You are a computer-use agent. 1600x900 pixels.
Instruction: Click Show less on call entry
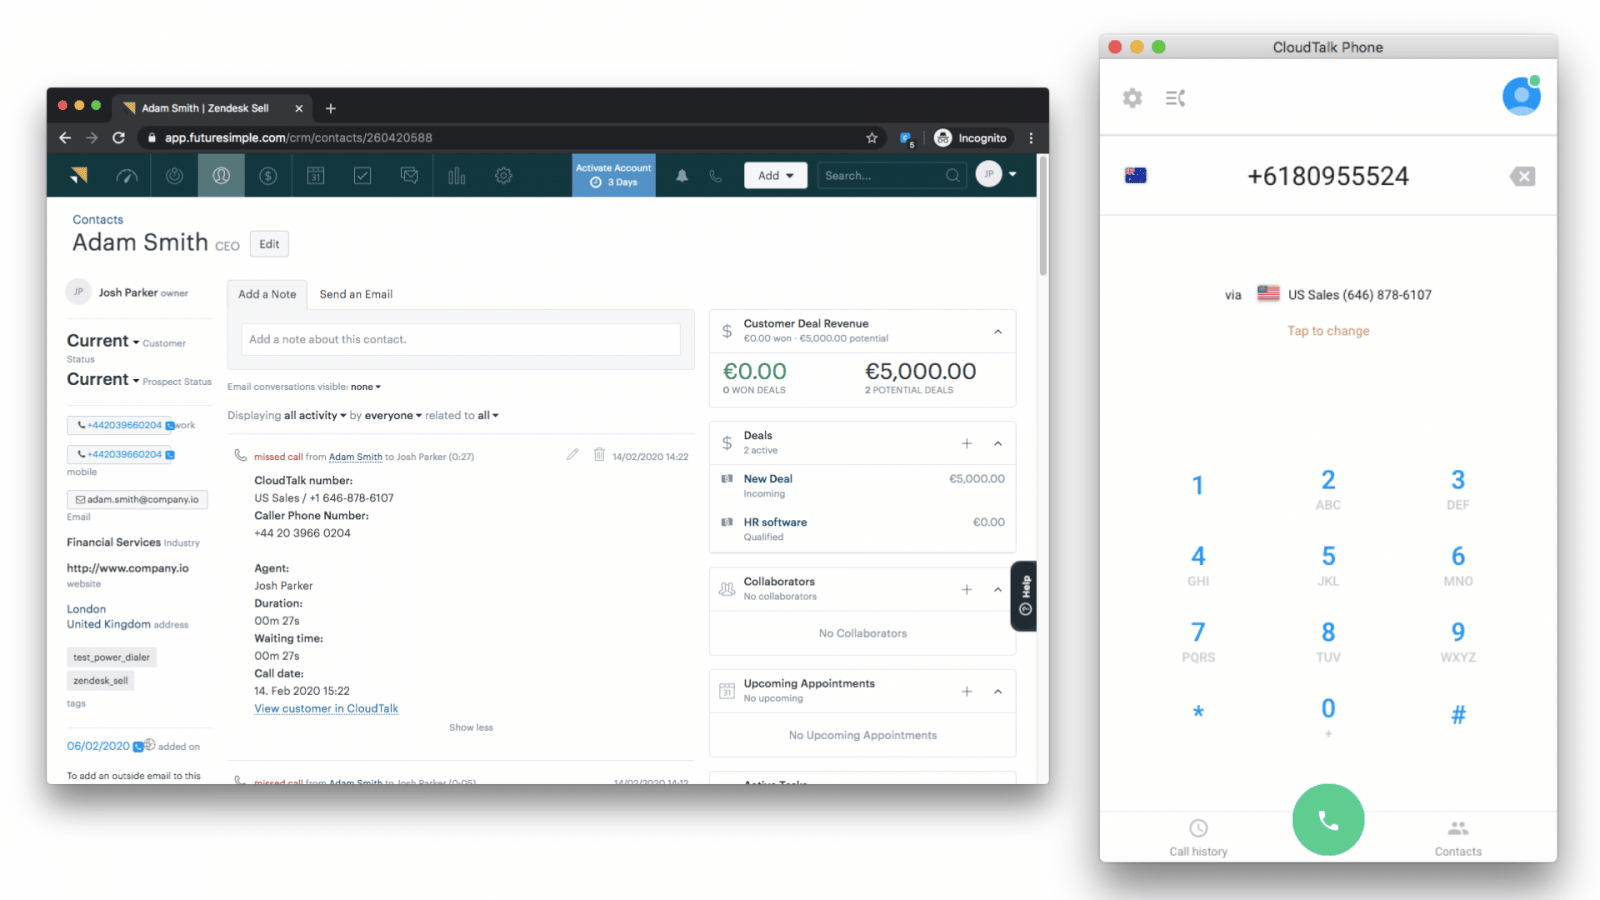click(471, 728)
